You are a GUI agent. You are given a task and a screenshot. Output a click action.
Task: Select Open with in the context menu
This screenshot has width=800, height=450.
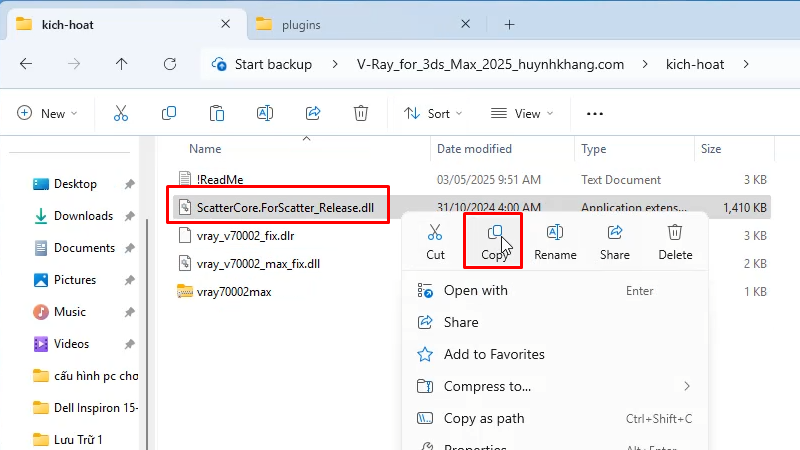[x=555, y=291]
